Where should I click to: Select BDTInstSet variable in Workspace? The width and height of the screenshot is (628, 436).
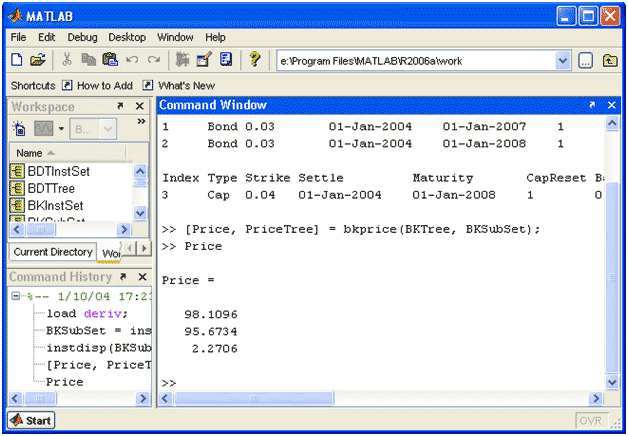50,171
